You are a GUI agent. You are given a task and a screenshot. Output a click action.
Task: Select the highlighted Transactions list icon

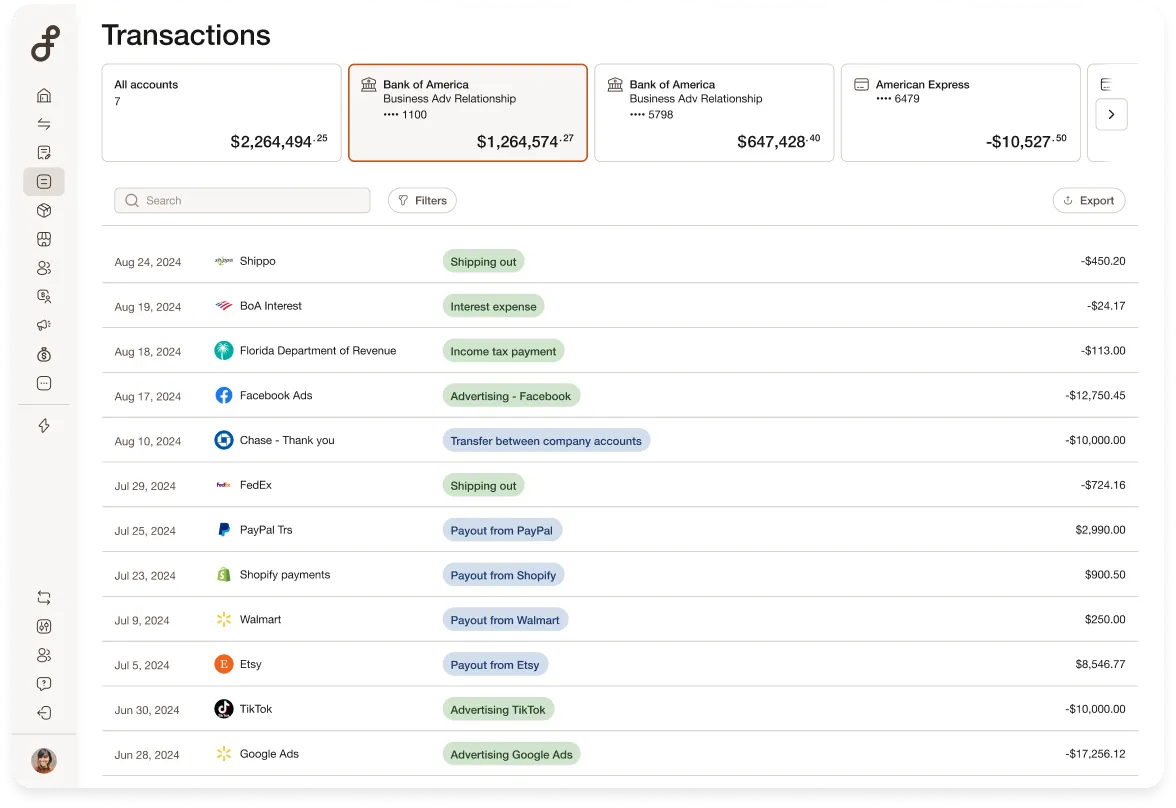[44, 182]
